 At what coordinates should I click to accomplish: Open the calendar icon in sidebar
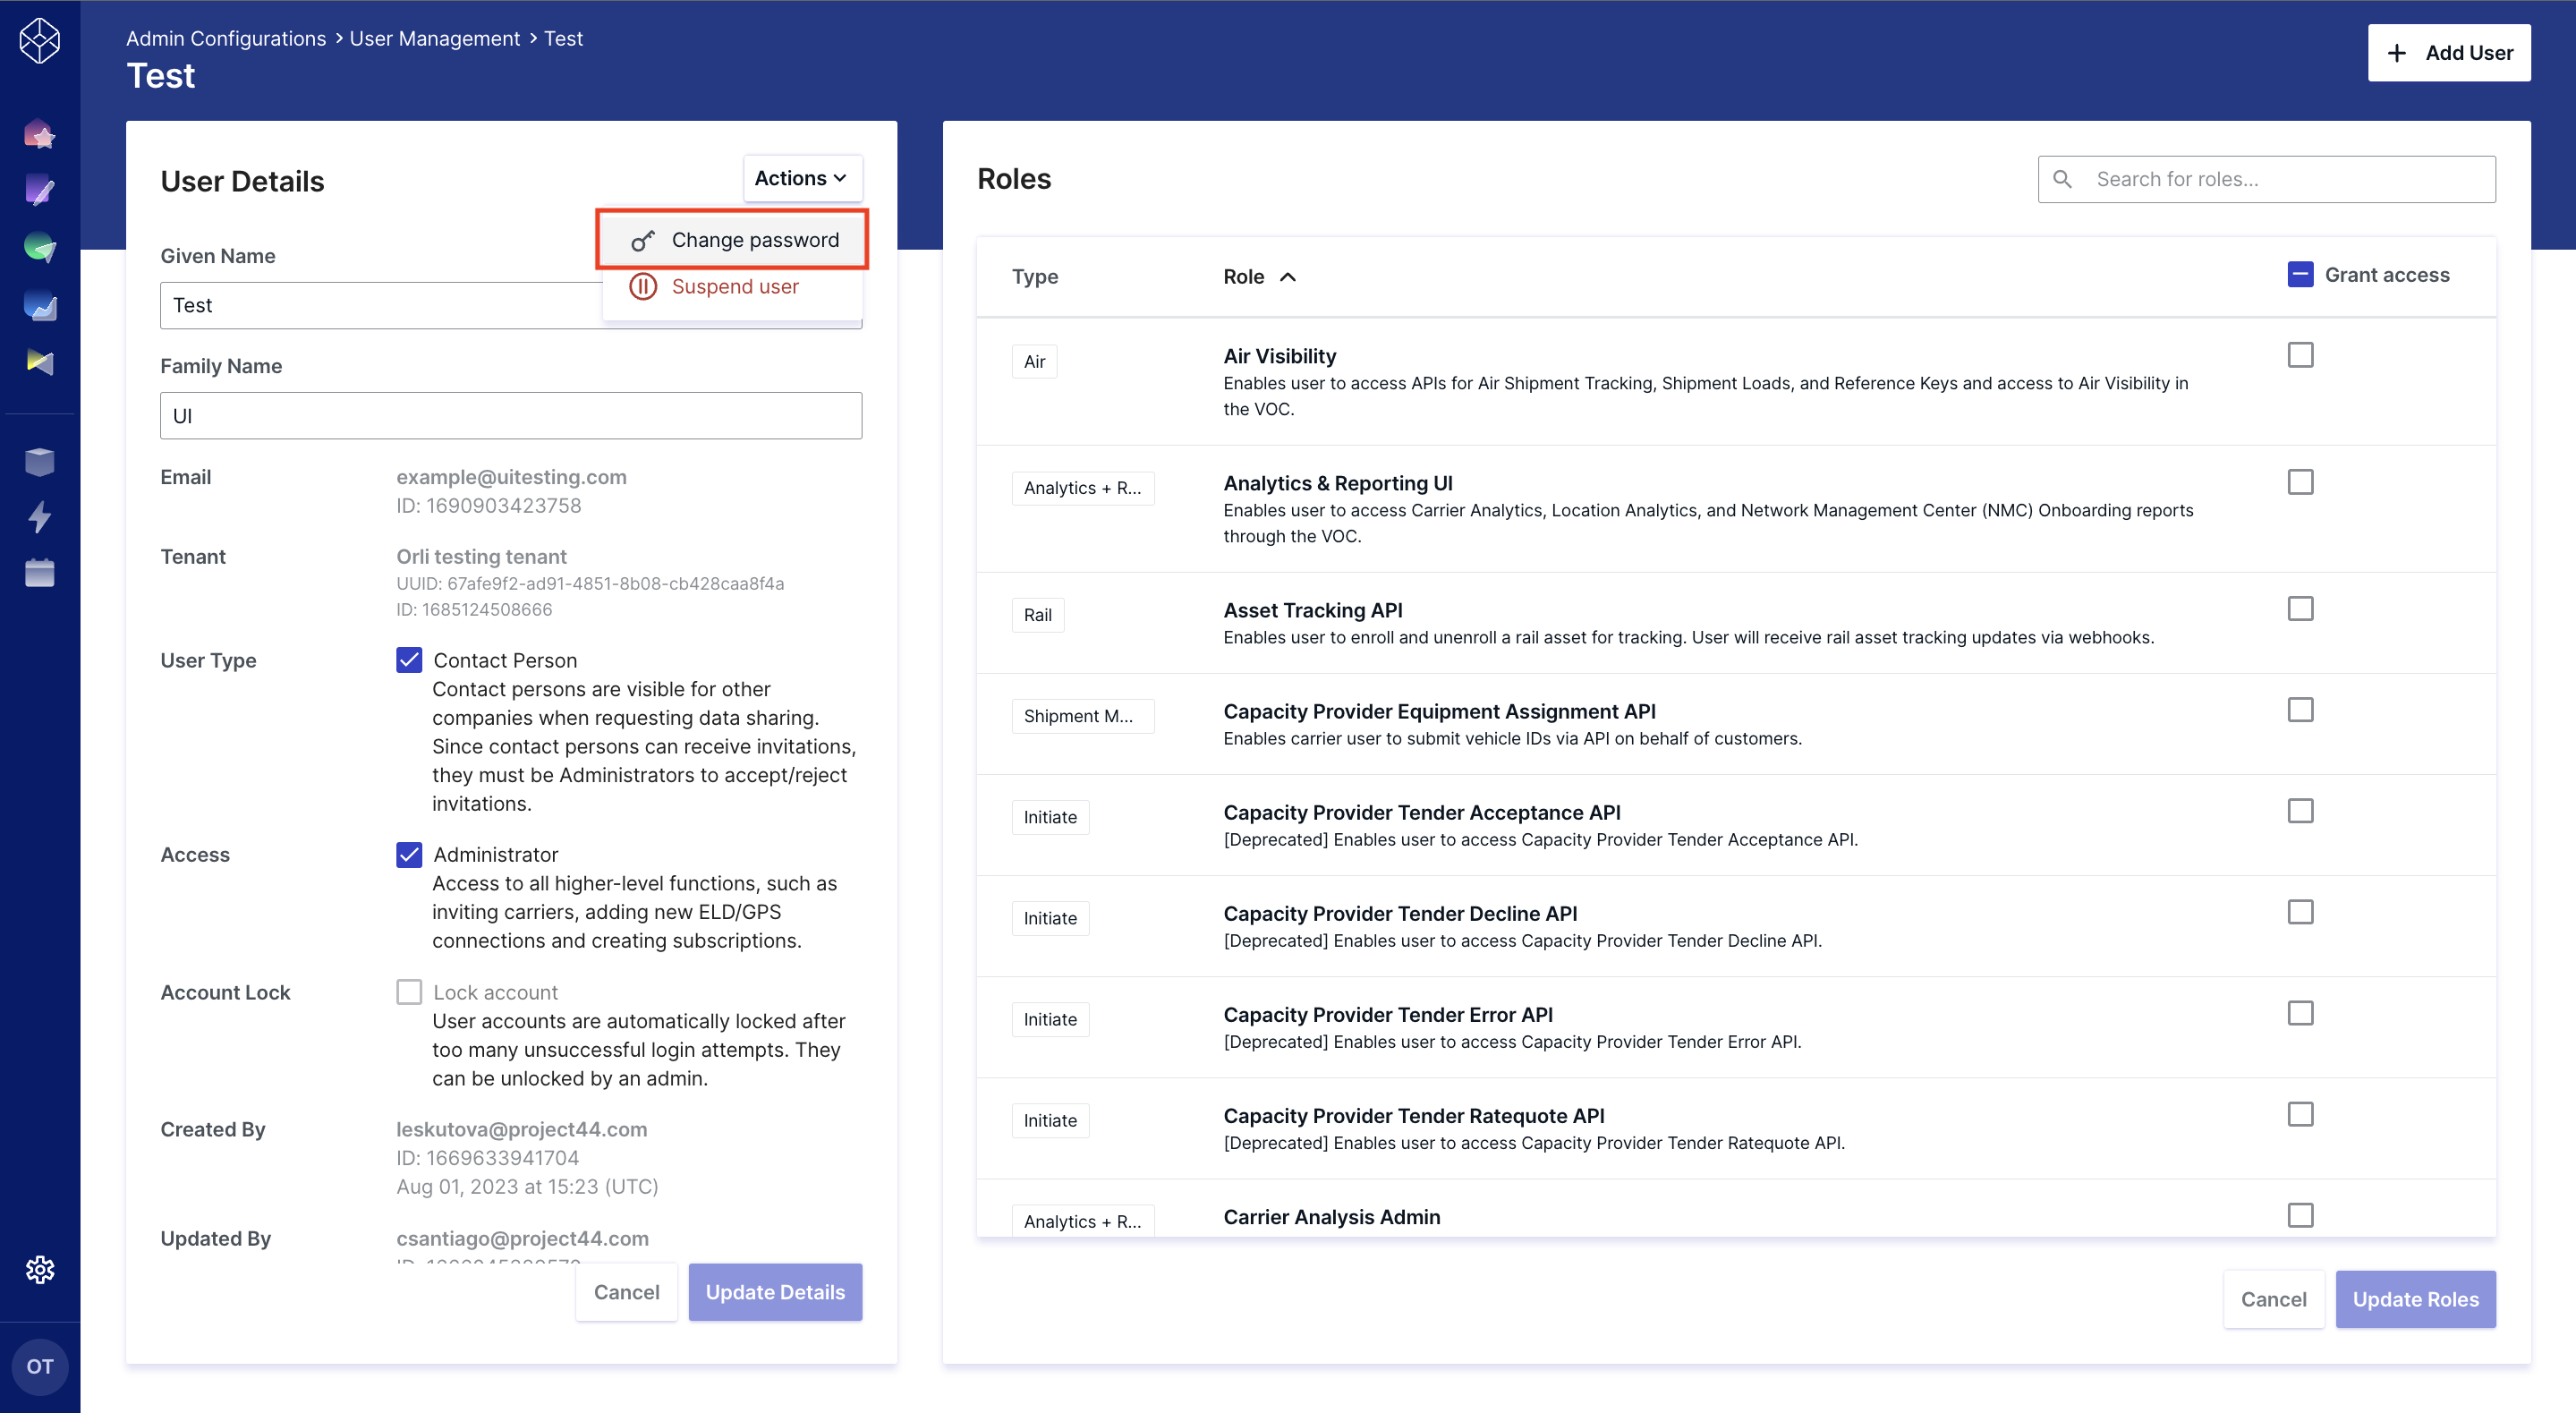click(40, 572)
